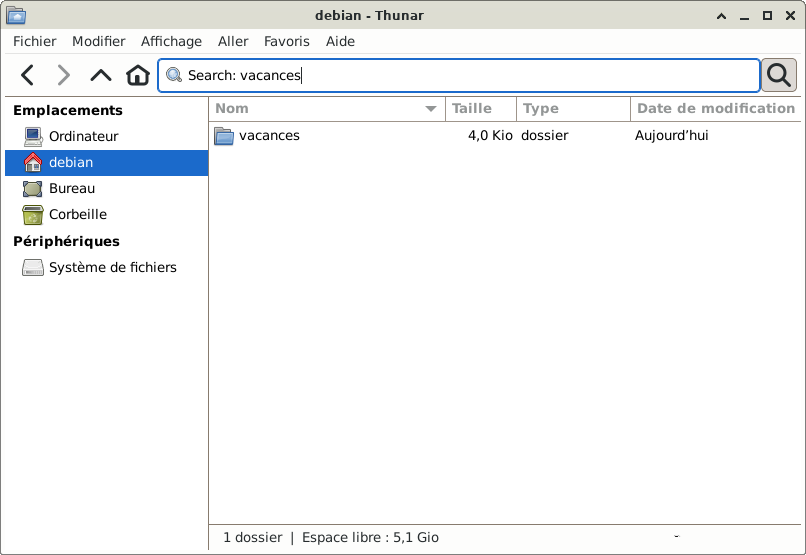
Task: Click the red house icon beside debian
Action: coord(33,162)
